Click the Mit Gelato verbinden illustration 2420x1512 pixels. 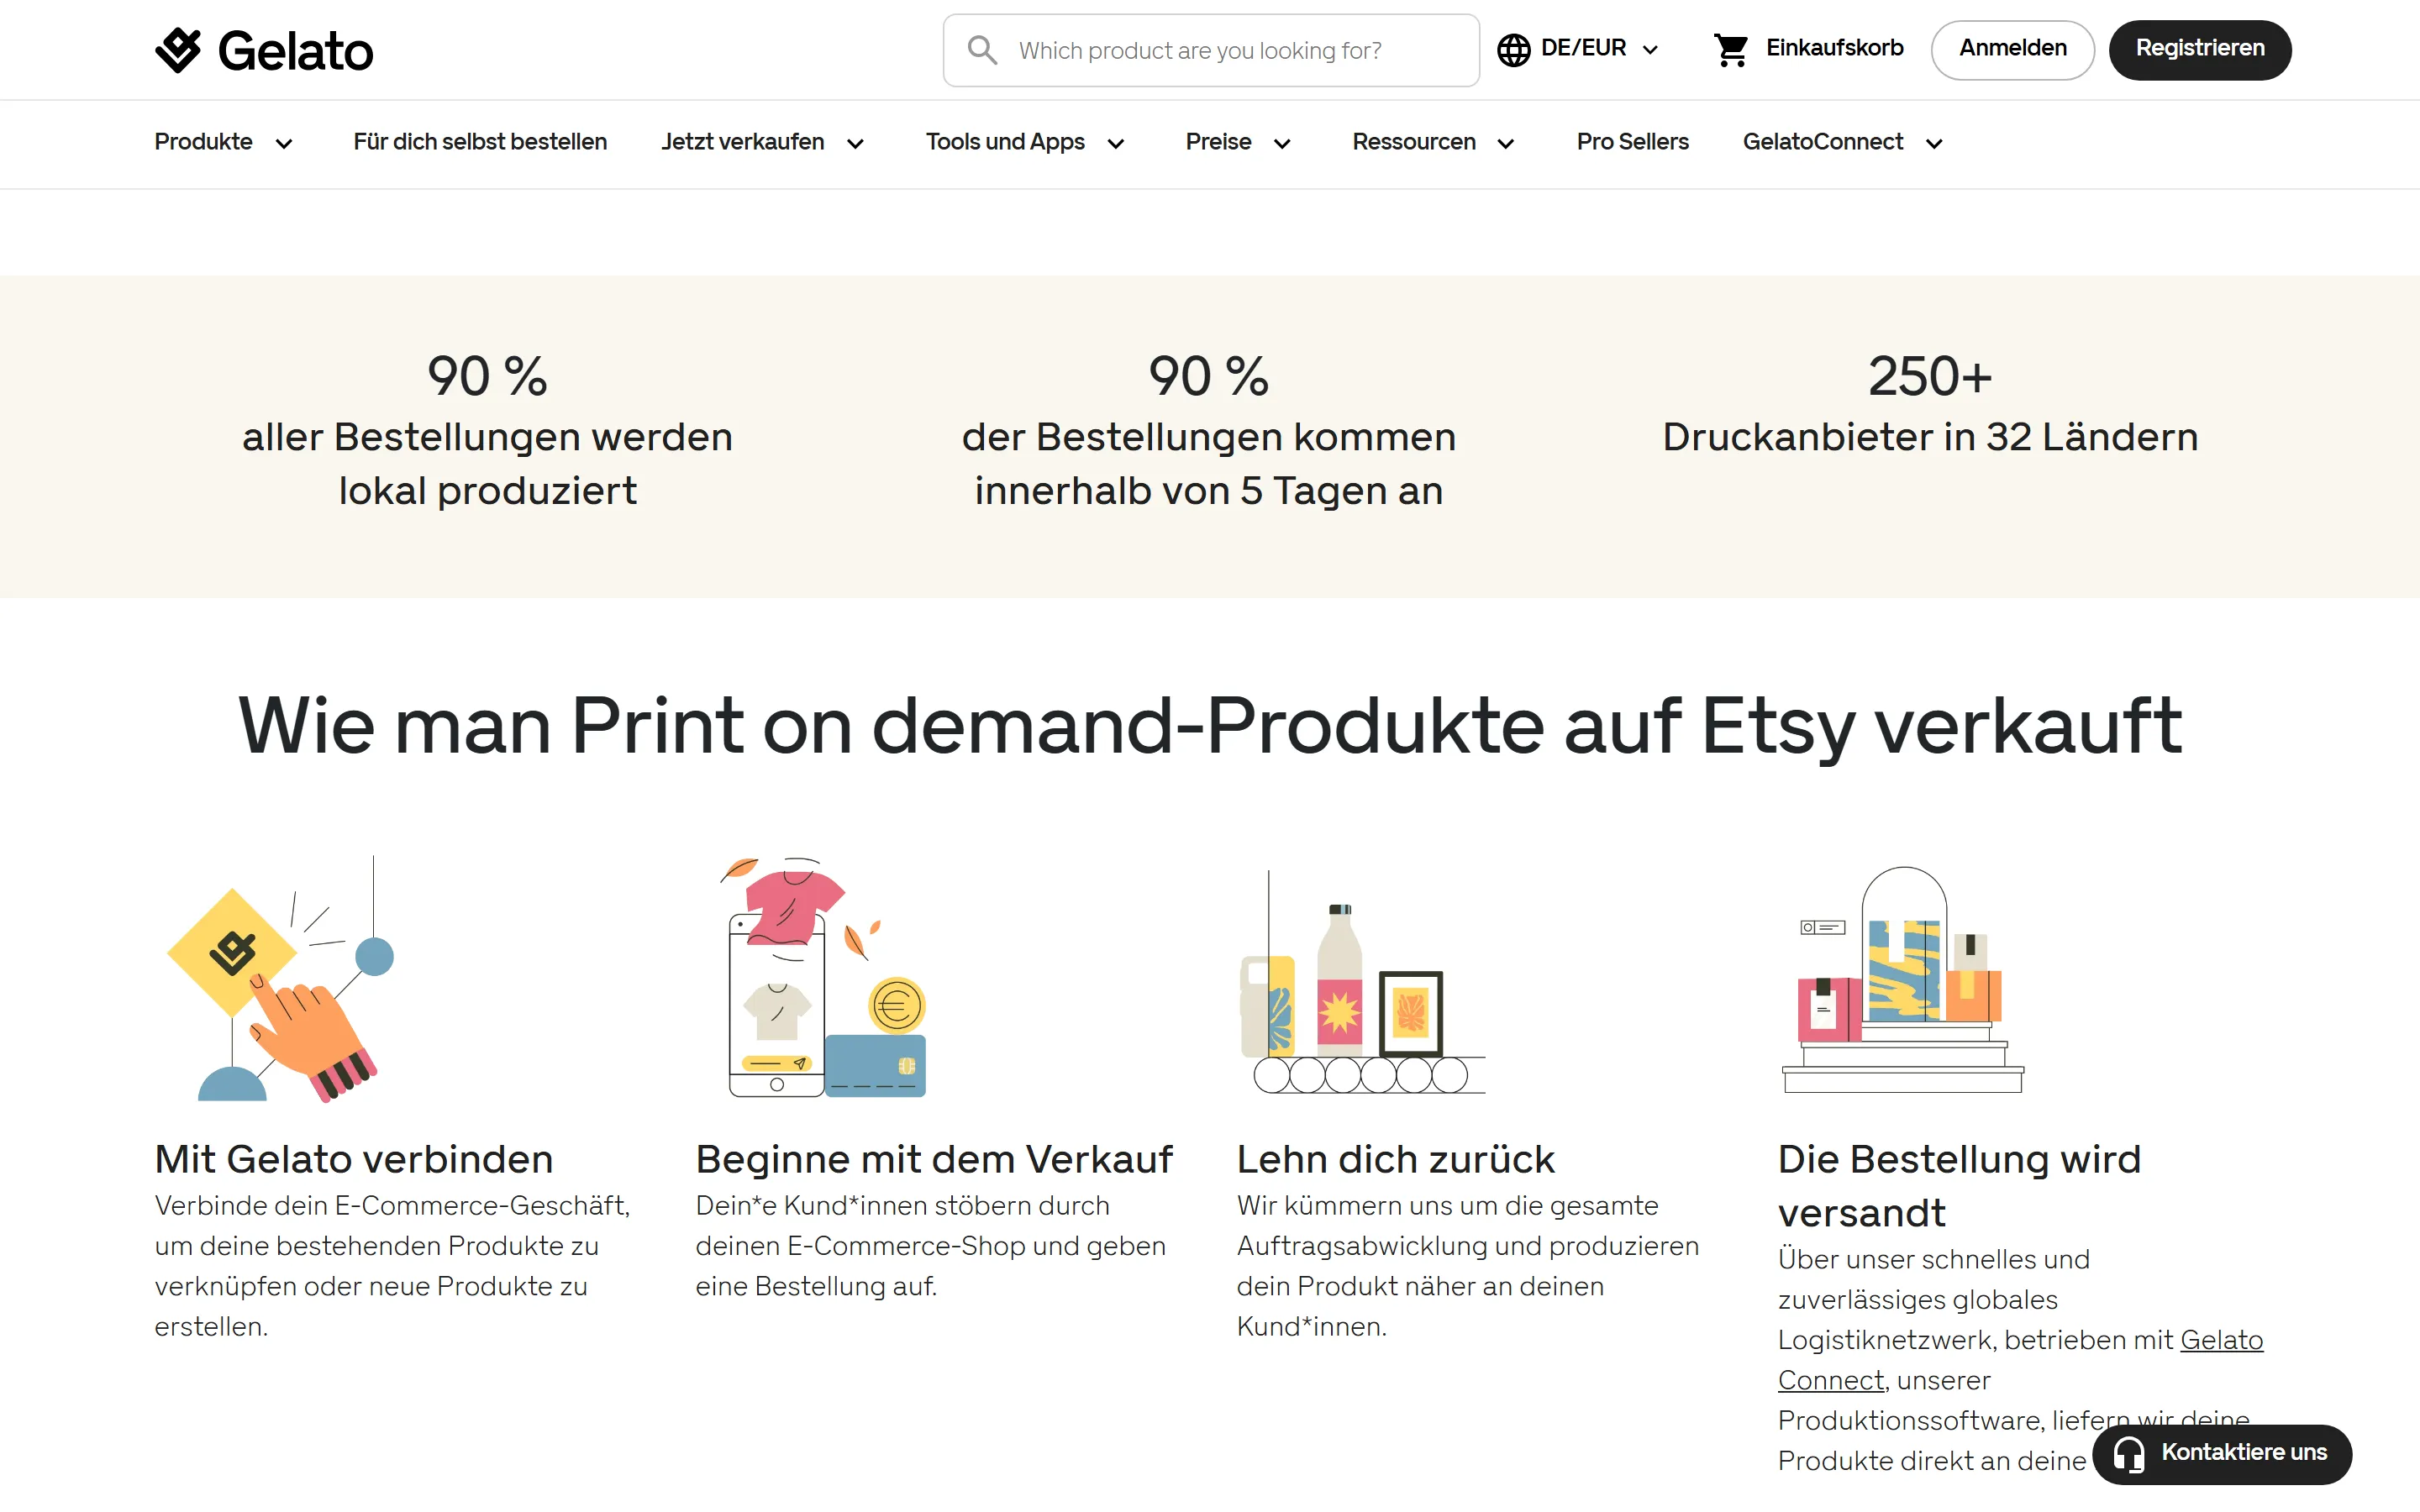coord(281,978)
